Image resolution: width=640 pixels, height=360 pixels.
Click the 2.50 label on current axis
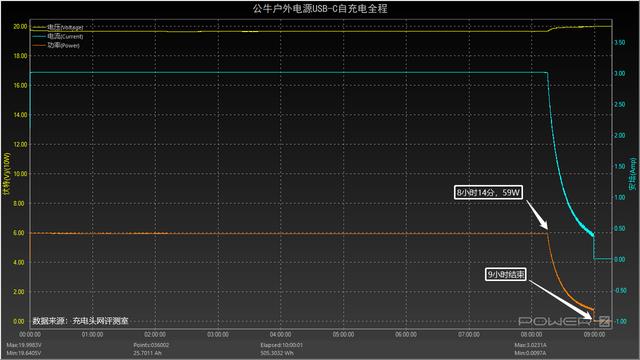coord(620,104)
